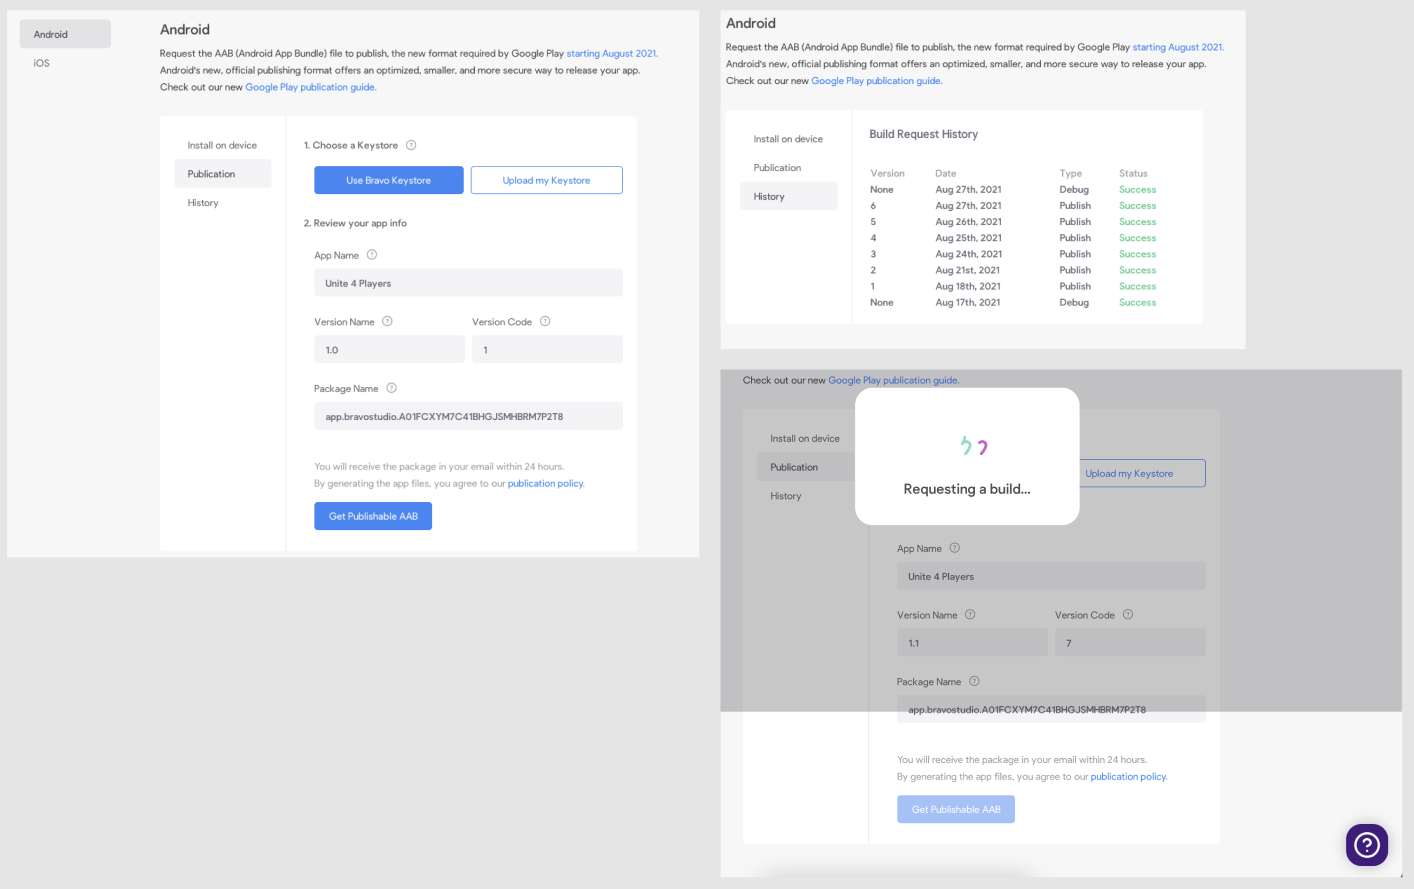Click the undimmed App Name field reading Unite 4 Players
This screenshot has width=1414, height=889.
pos(468,282)
